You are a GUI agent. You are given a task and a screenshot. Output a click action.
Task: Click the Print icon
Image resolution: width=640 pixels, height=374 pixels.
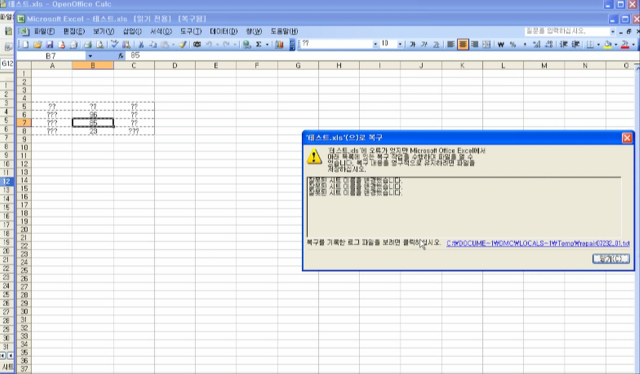pos(88,44)
